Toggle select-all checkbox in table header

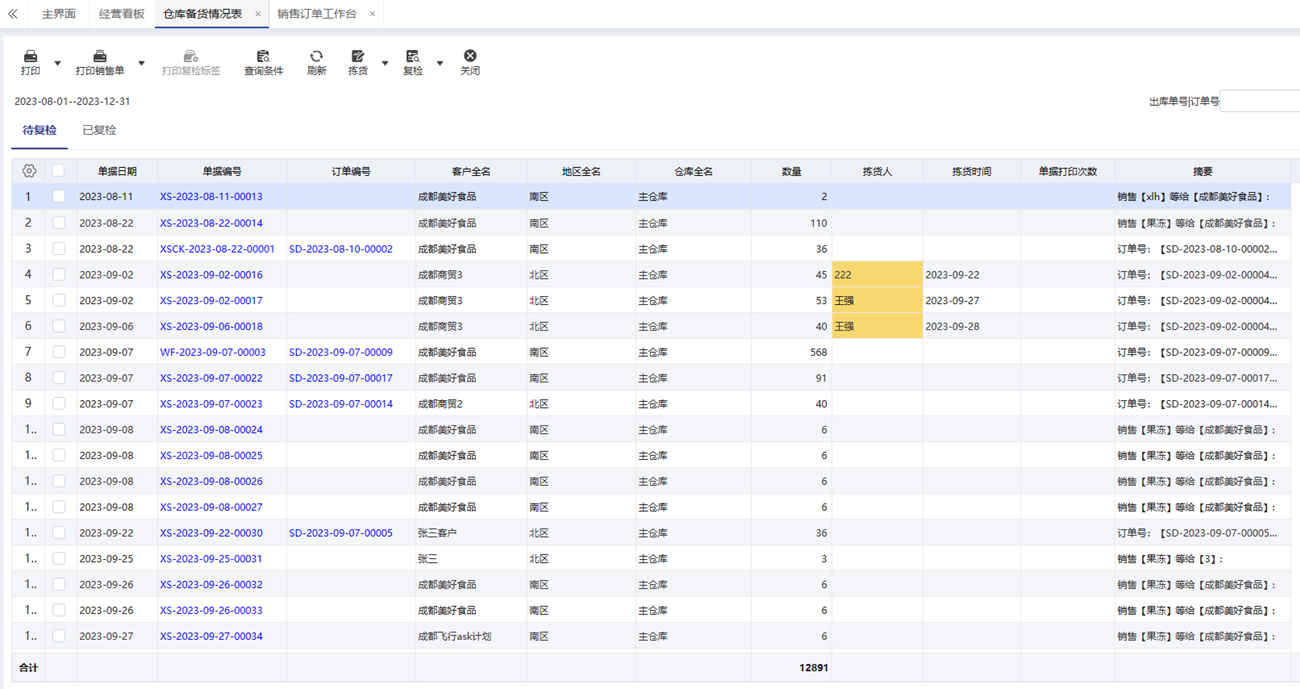59,171
